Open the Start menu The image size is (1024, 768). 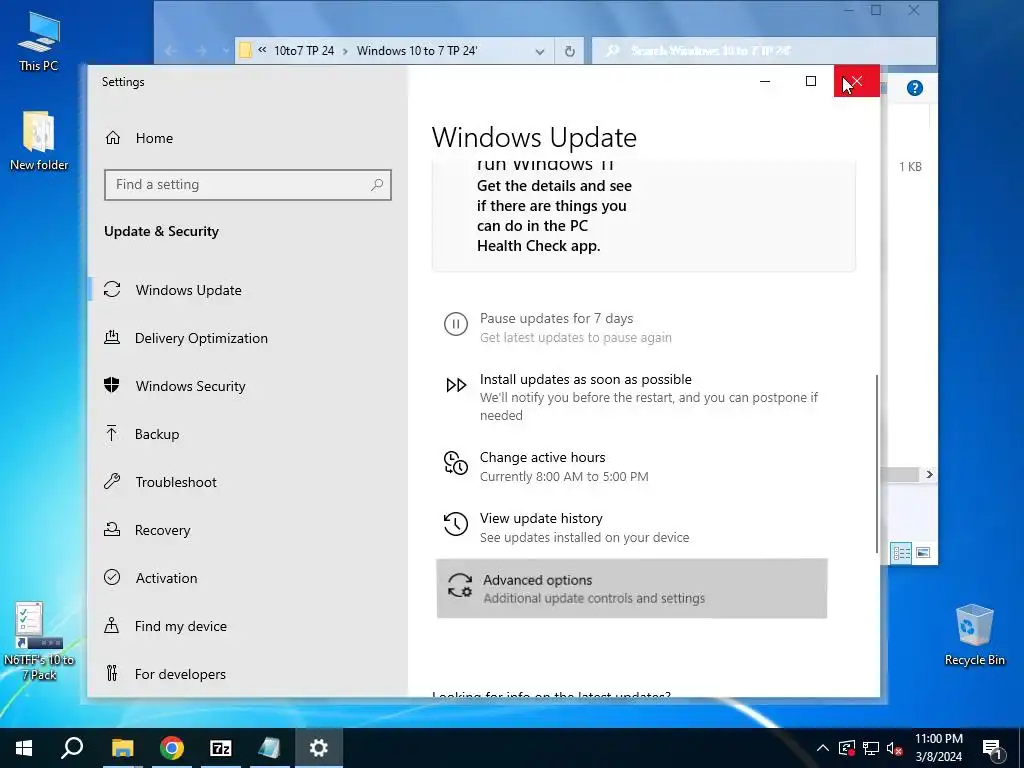(24, 748)
